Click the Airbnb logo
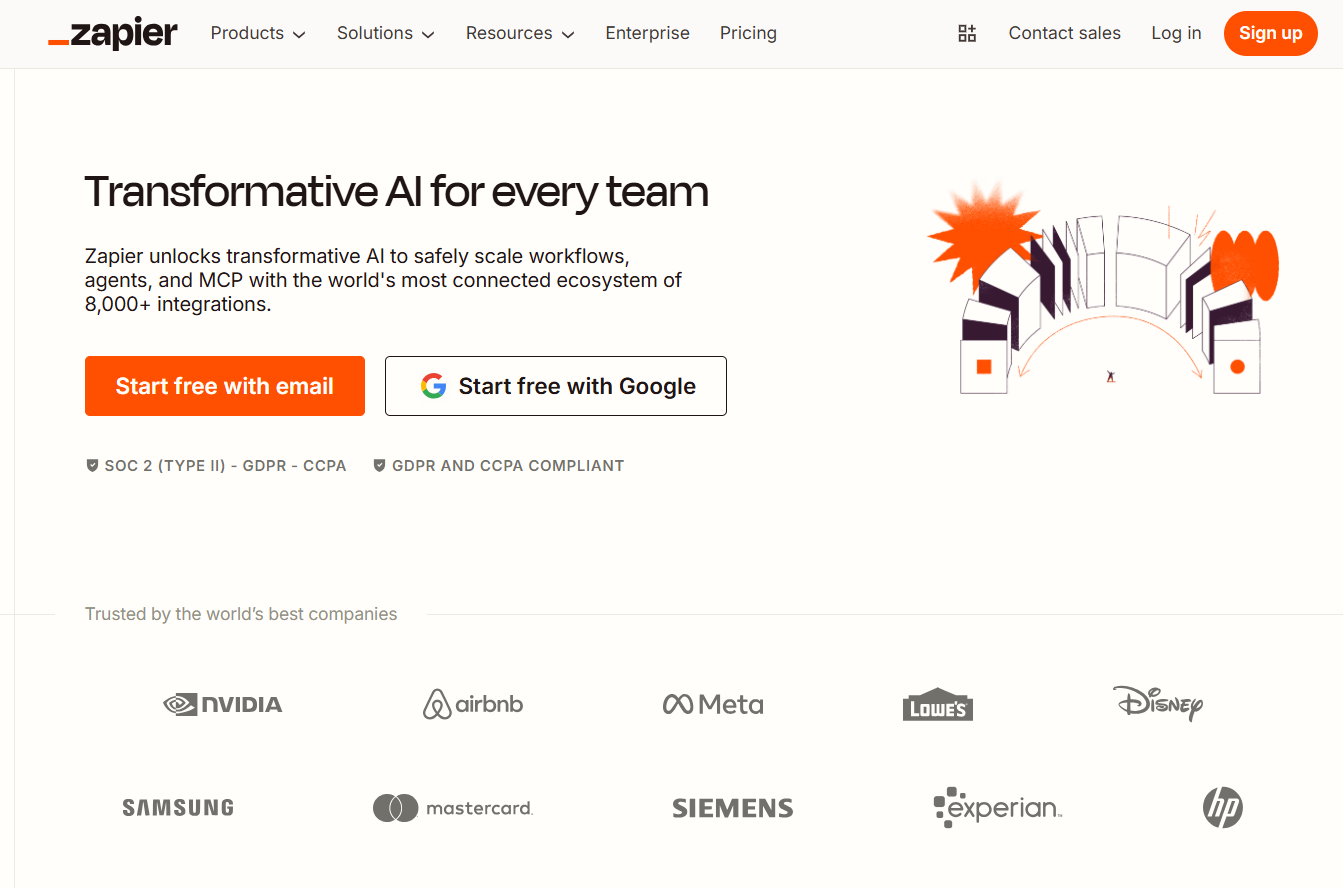The width and height of the screenshot is (1343, 888). point(473,704)
